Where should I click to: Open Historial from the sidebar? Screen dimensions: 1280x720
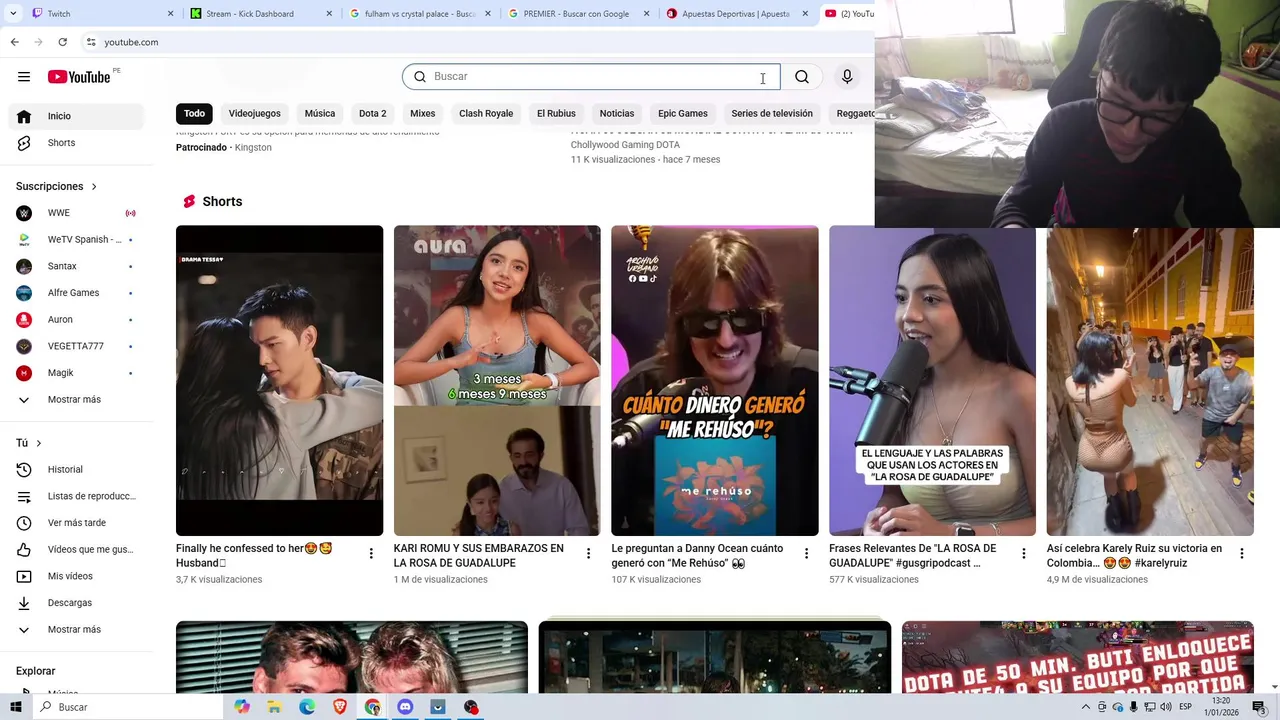point(76,470)
